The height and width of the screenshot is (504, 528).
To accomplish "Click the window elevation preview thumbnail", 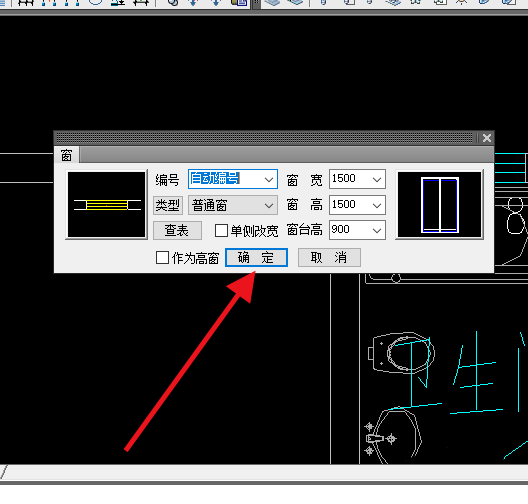I will coord(439,205).
